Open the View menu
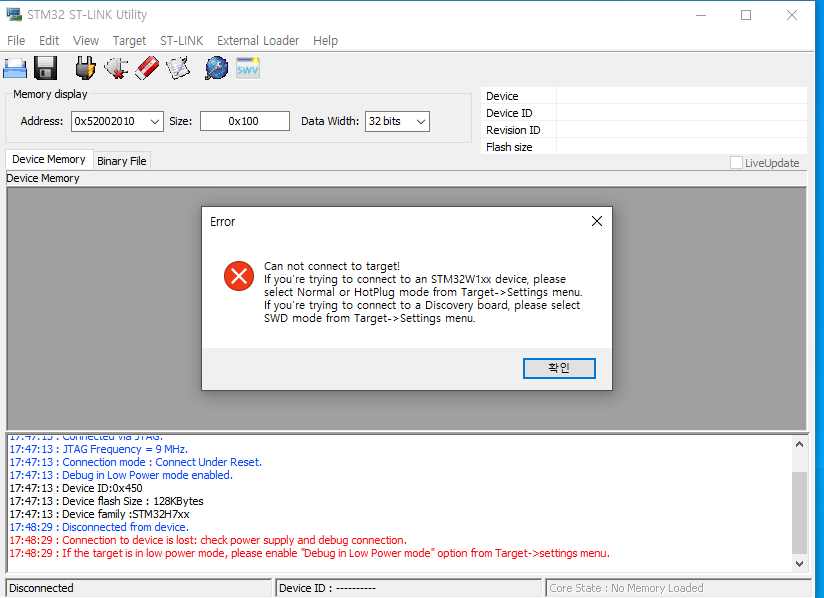The image size is (824, 598). (x=86, y=40)
